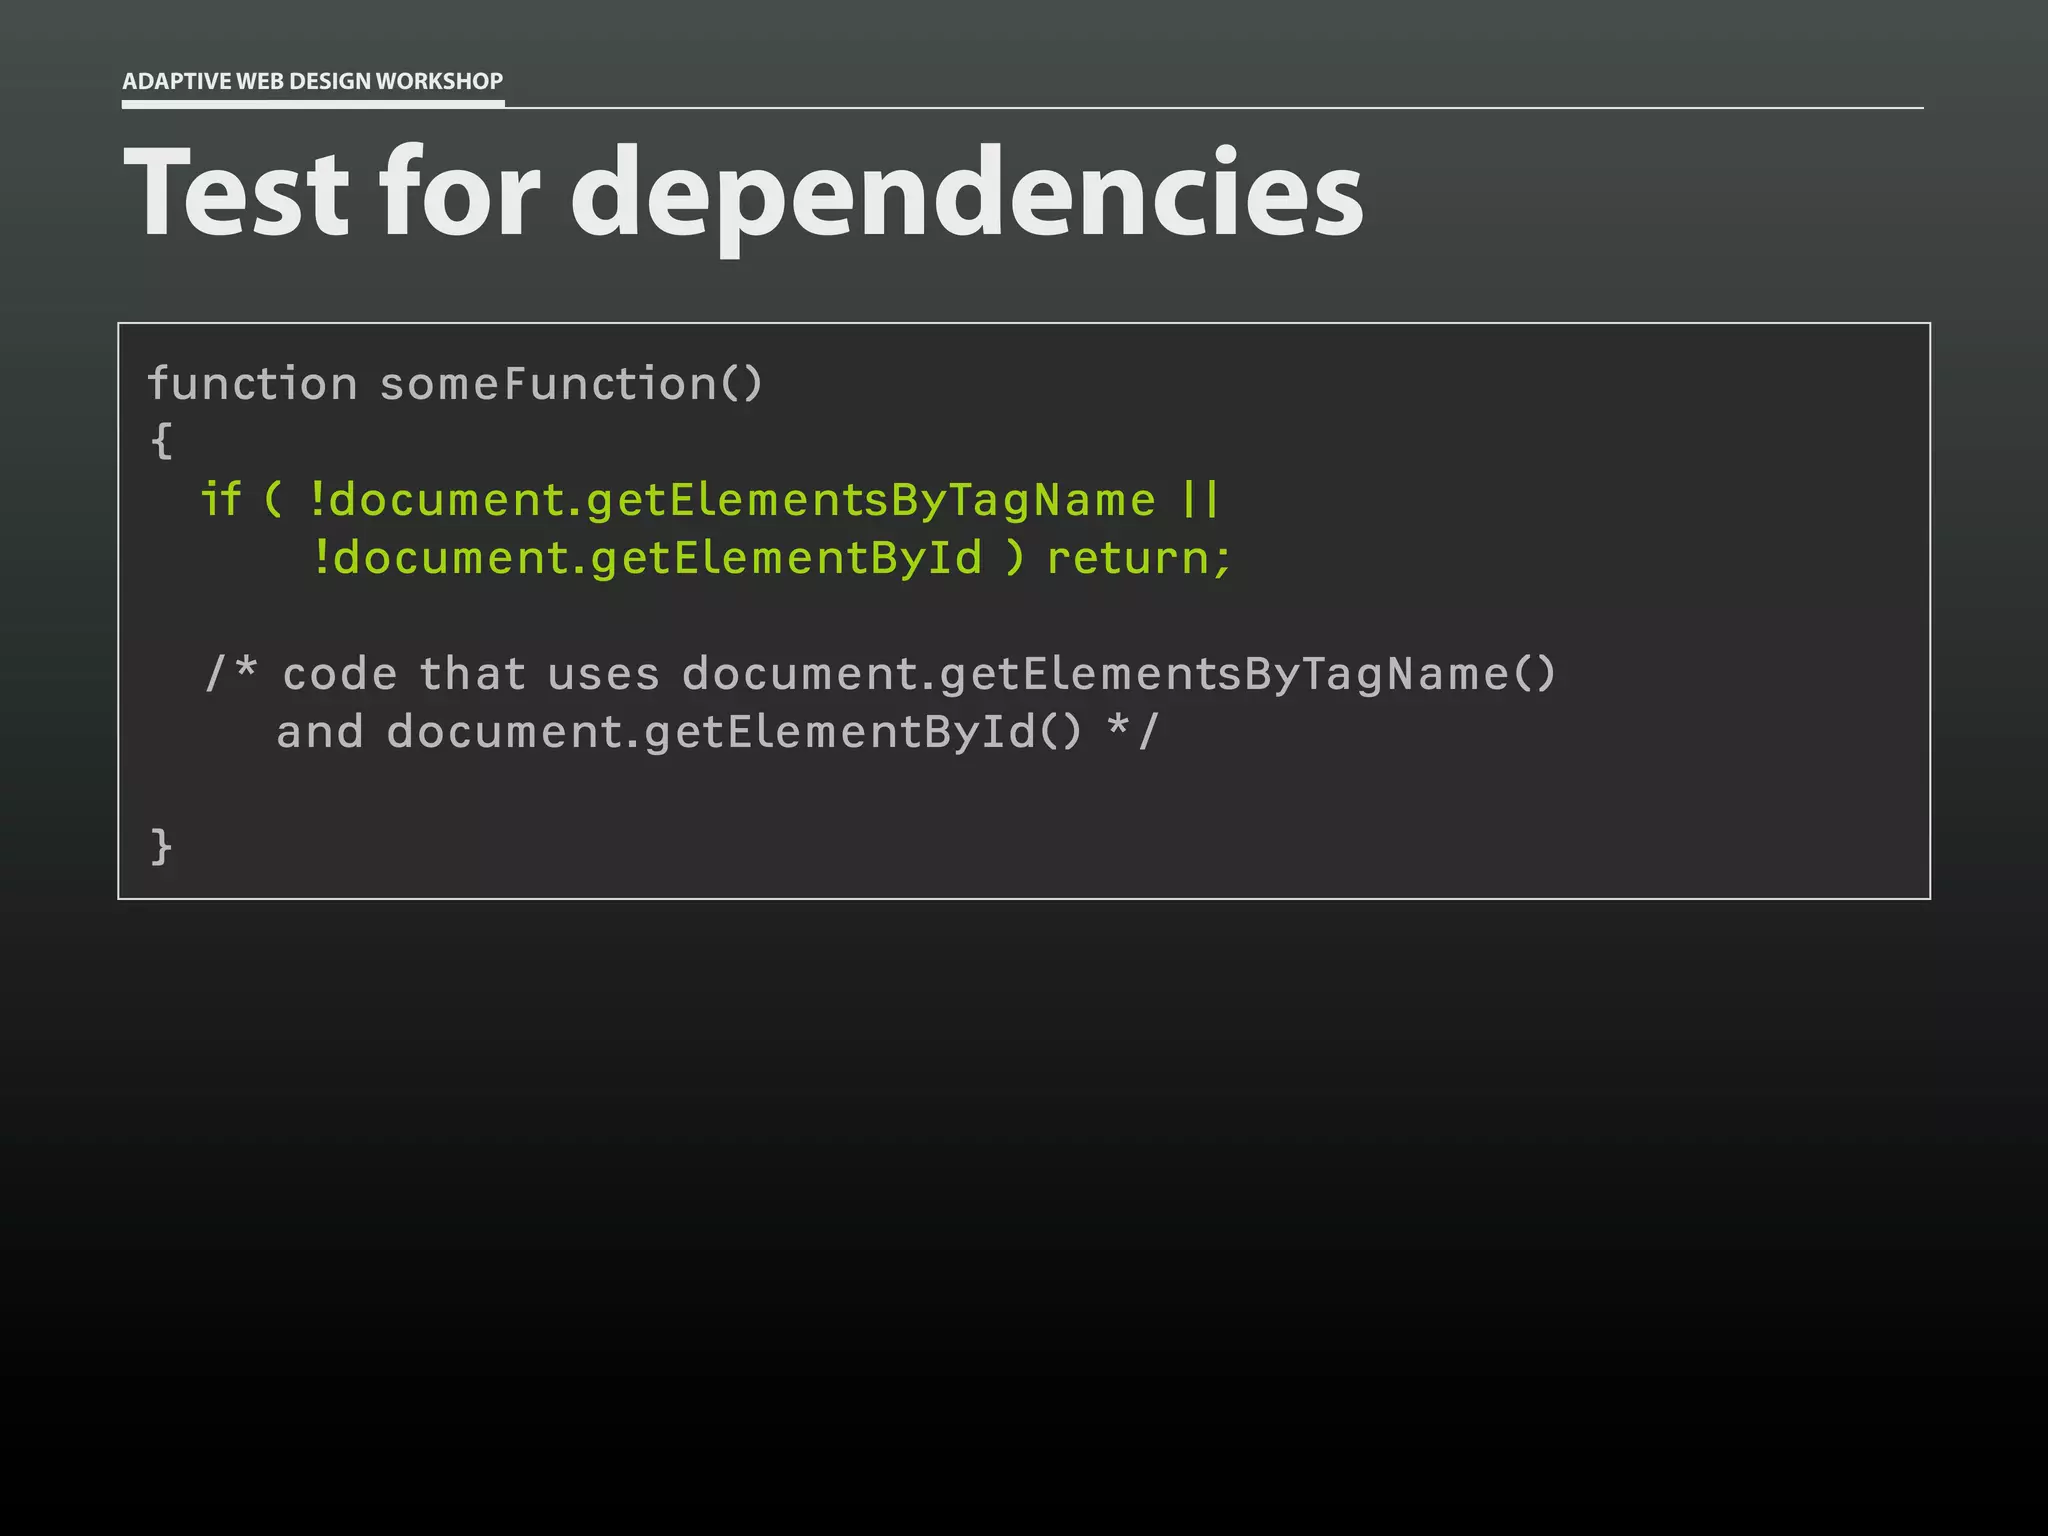Screen dimensions: 2048x1536
Task: Click the 'and document.getElementById() */' comment line
Action: 717,732
